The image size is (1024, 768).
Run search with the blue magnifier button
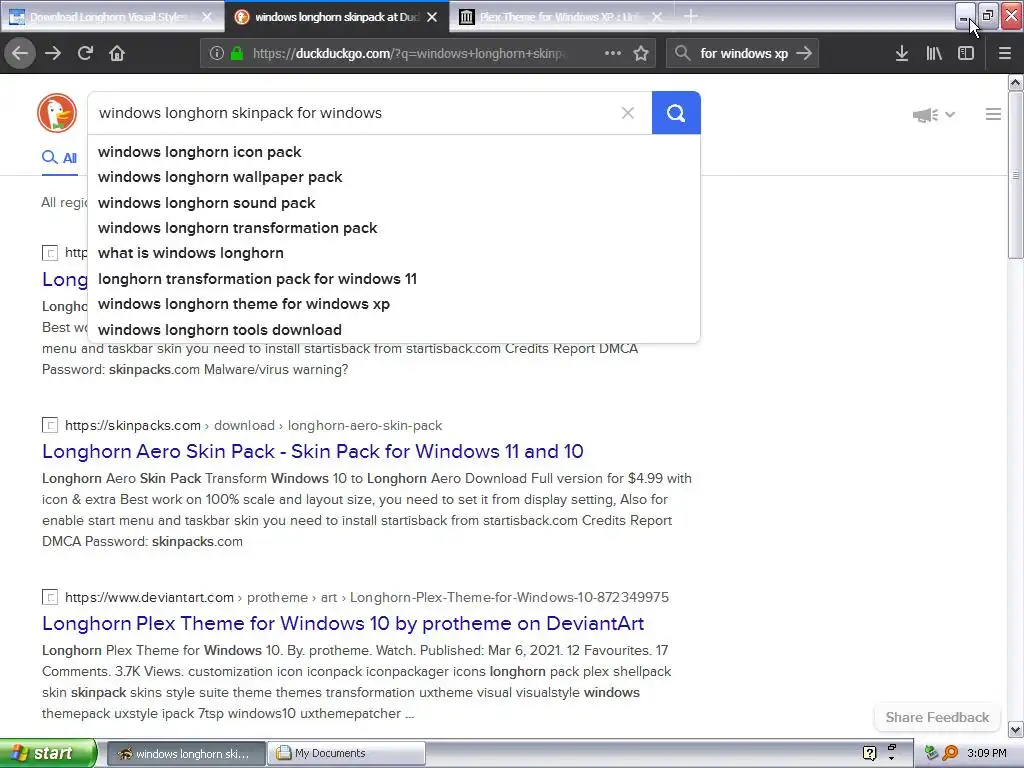pyautogui.click(x=676, y=113)
